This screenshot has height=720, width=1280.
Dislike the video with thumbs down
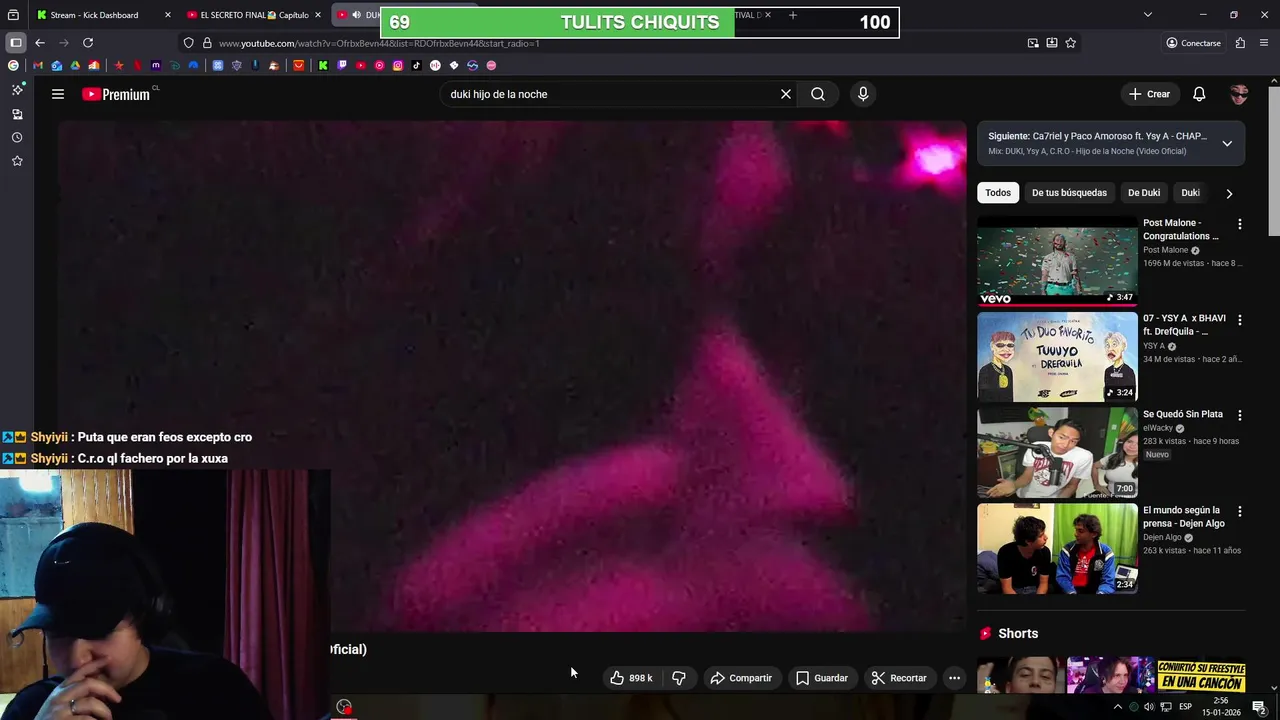[679, 678]
